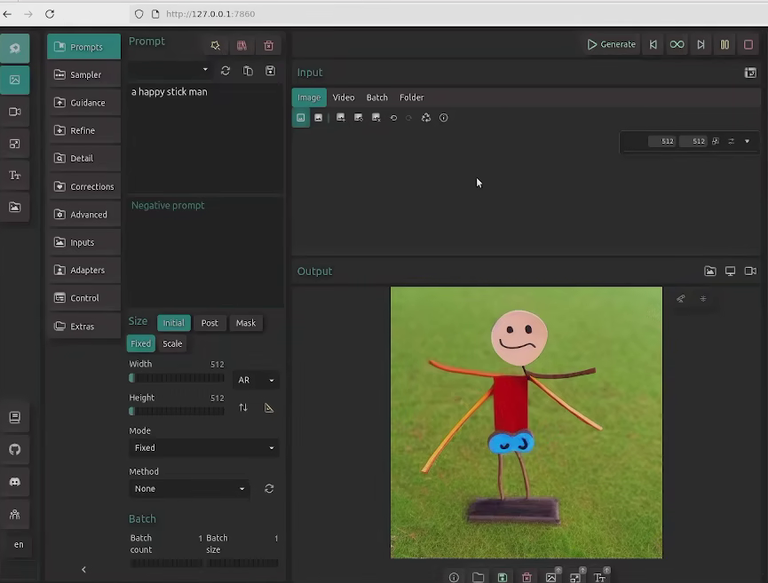The width and height of the screenshot is (768, 583).
Task: Open the Method dropdown showing None
Action: 189,488
